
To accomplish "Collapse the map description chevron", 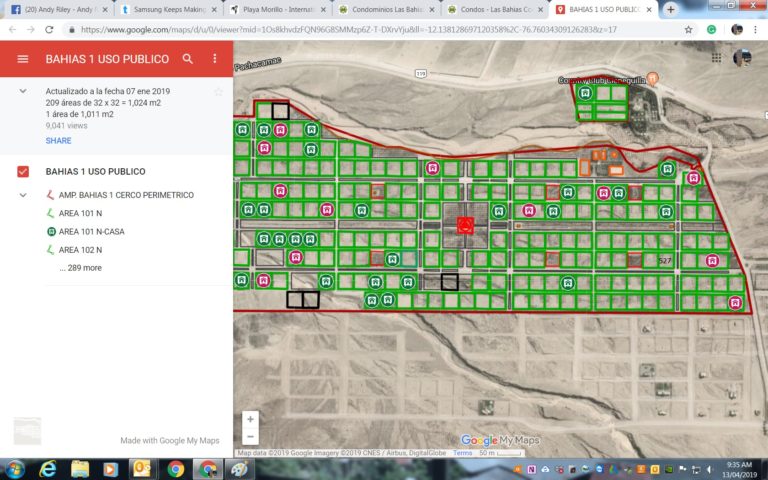I will point(23,91).
